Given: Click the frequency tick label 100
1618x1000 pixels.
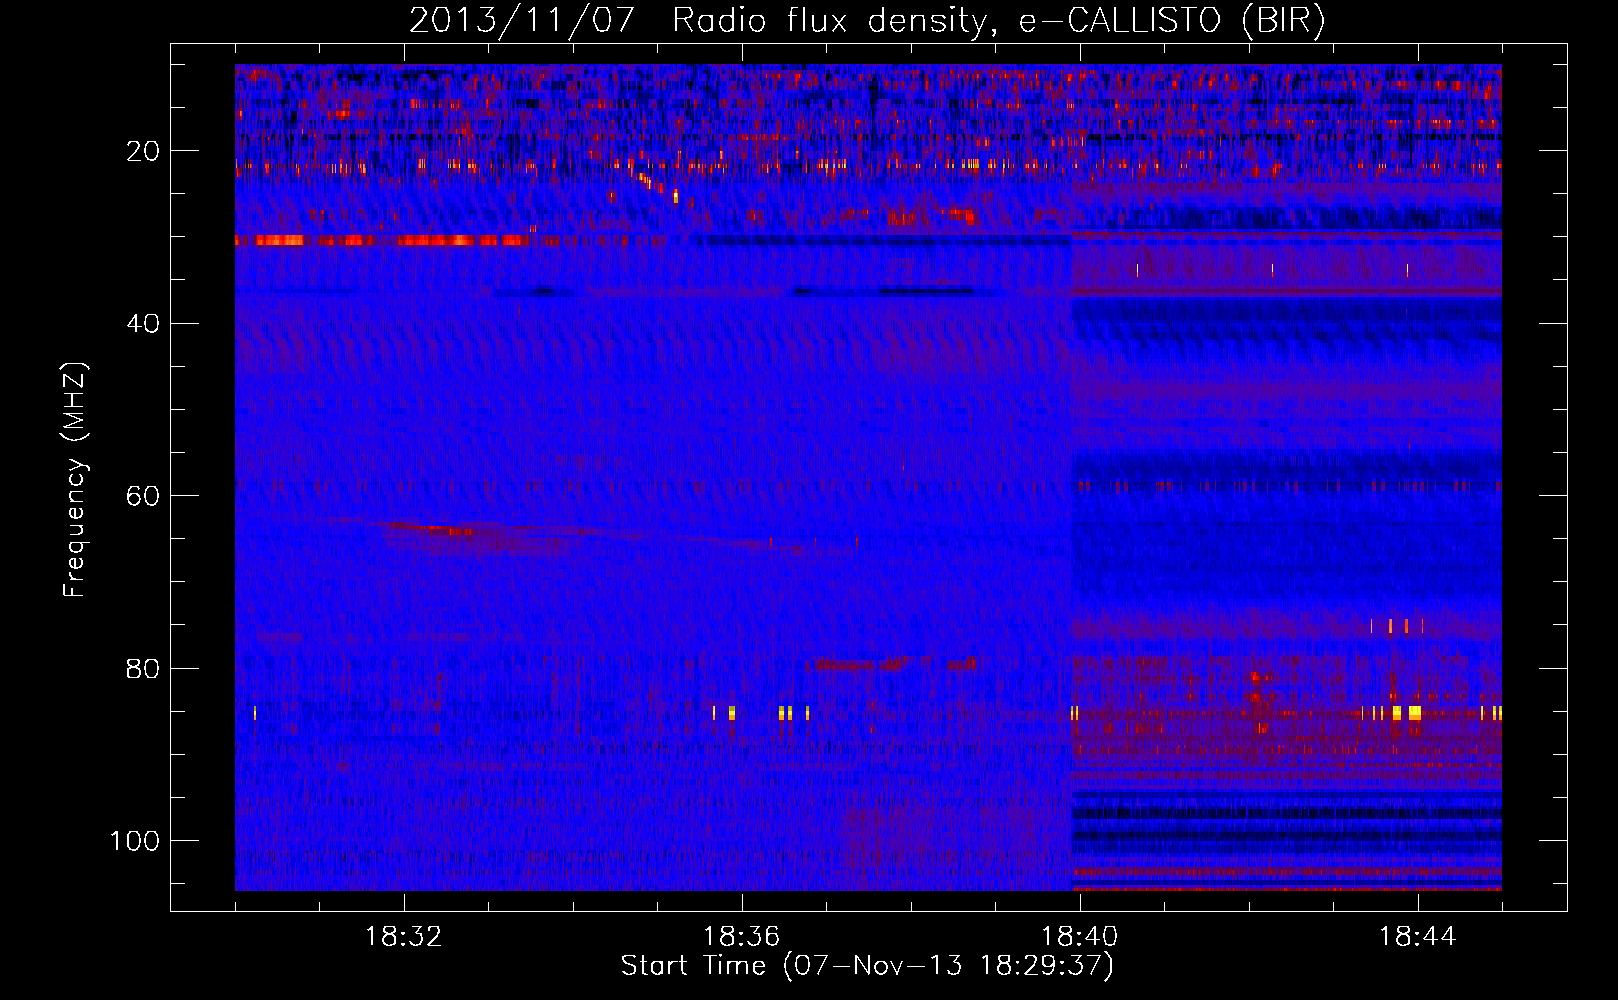Looking at the screenshot, I should tap(135, 840).
